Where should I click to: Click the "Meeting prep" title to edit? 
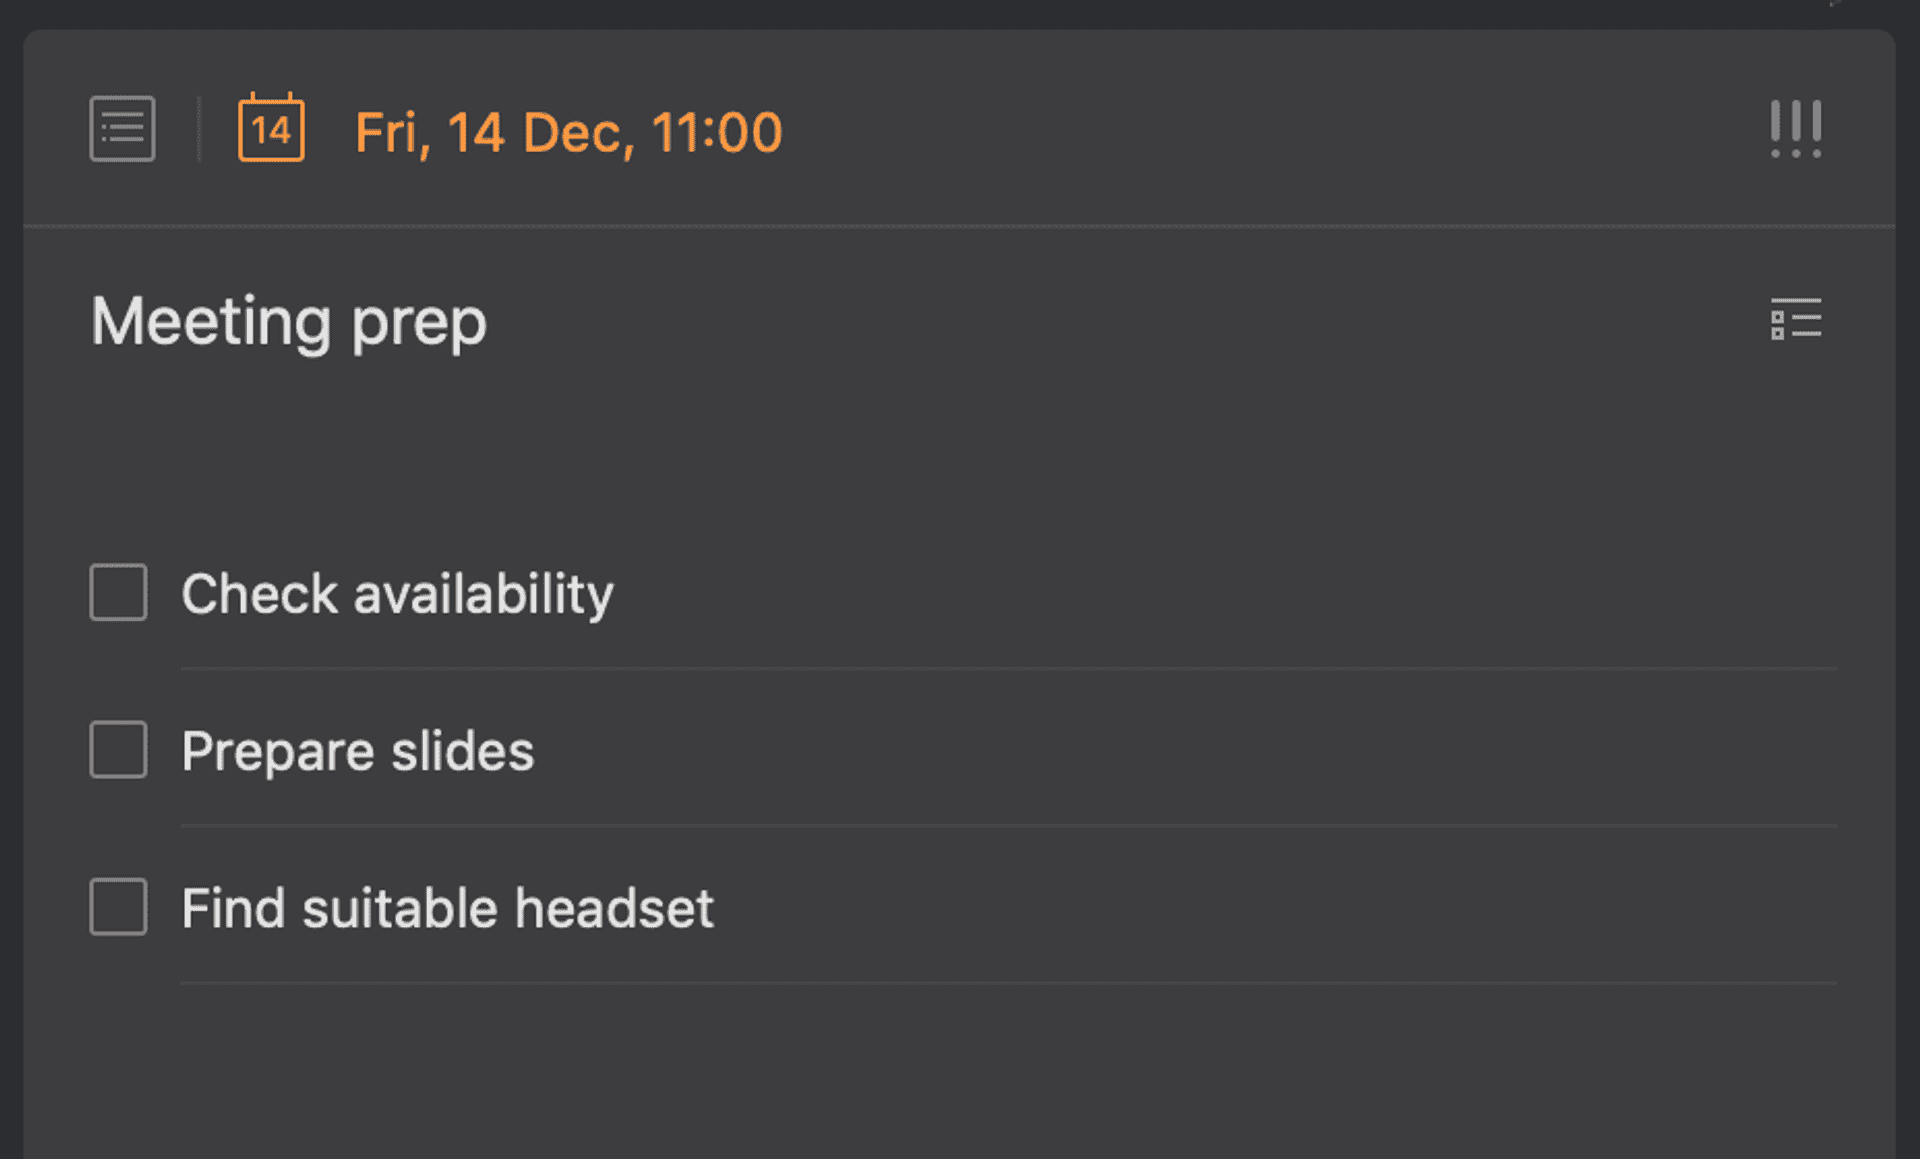tap(288, 321)
